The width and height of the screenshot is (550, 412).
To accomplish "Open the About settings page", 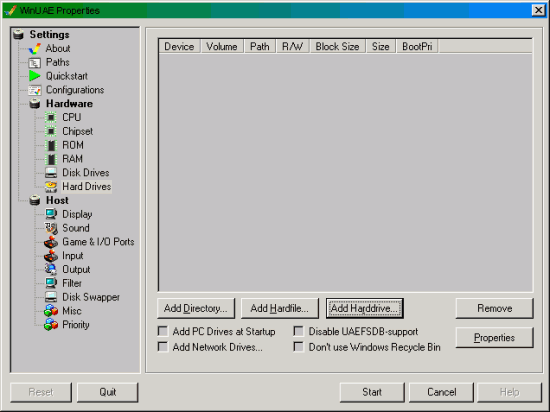I will pos(58,48).
